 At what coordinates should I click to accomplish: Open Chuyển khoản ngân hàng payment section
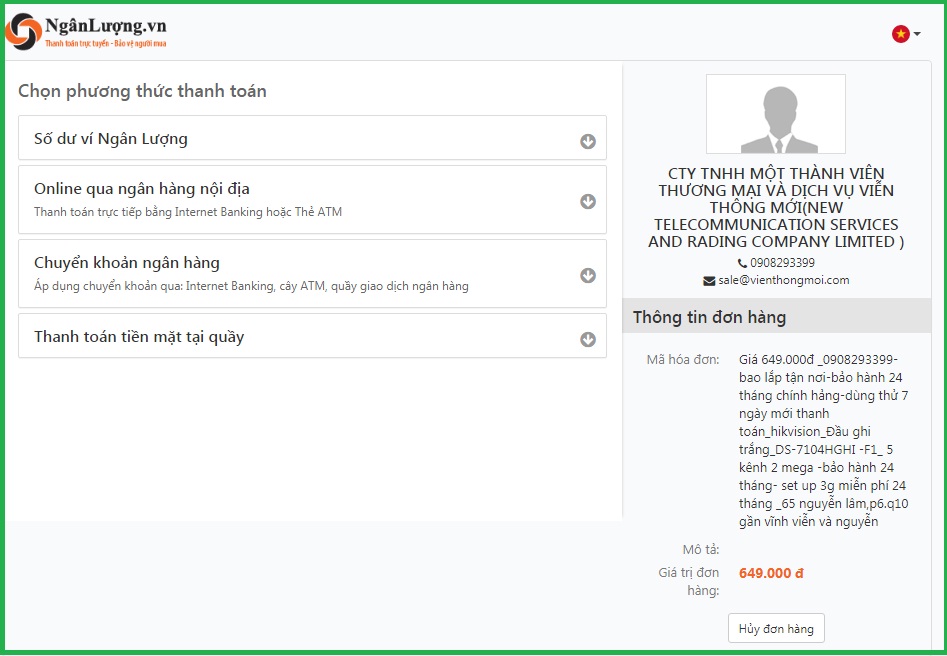click(127, 263)
